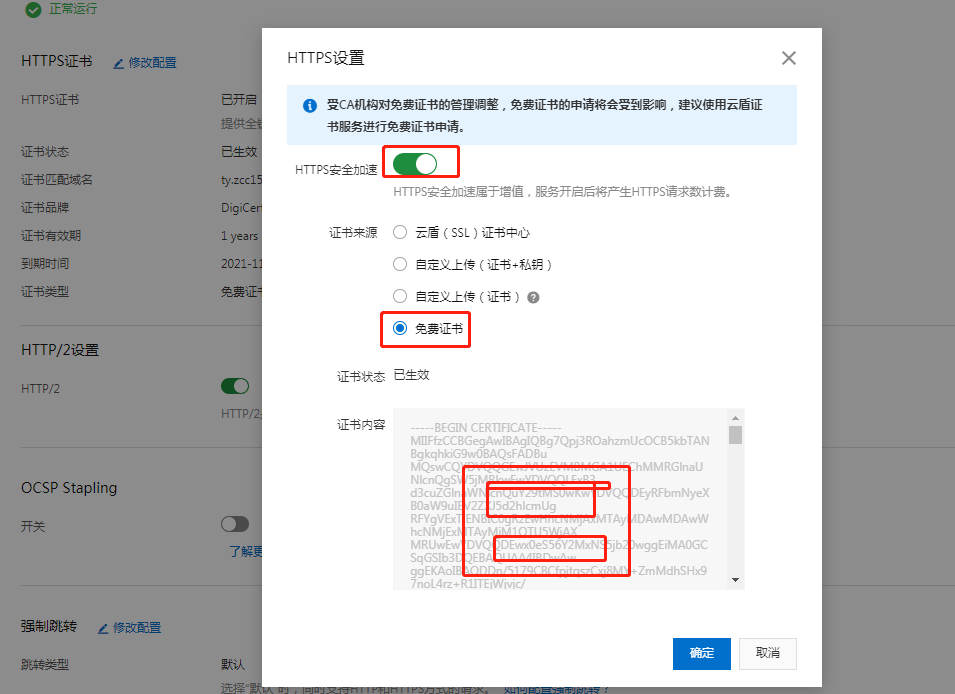Click the certificate box scroll-down arrow

point(736,580)
